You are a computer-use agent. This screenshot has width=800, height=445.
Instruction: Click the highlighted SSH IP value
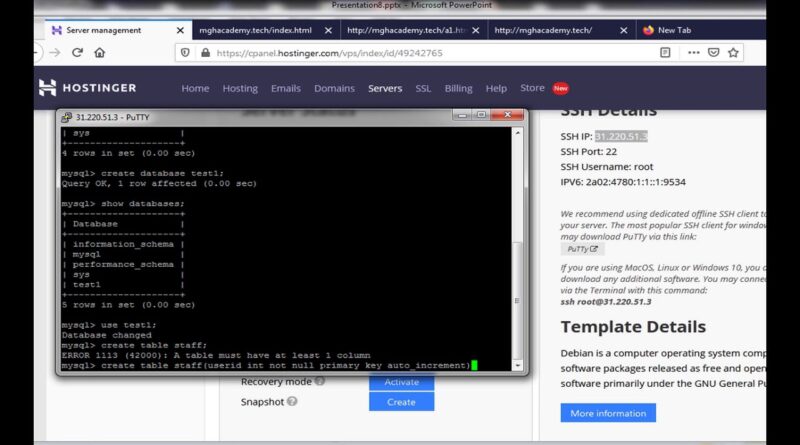[621, 136]
